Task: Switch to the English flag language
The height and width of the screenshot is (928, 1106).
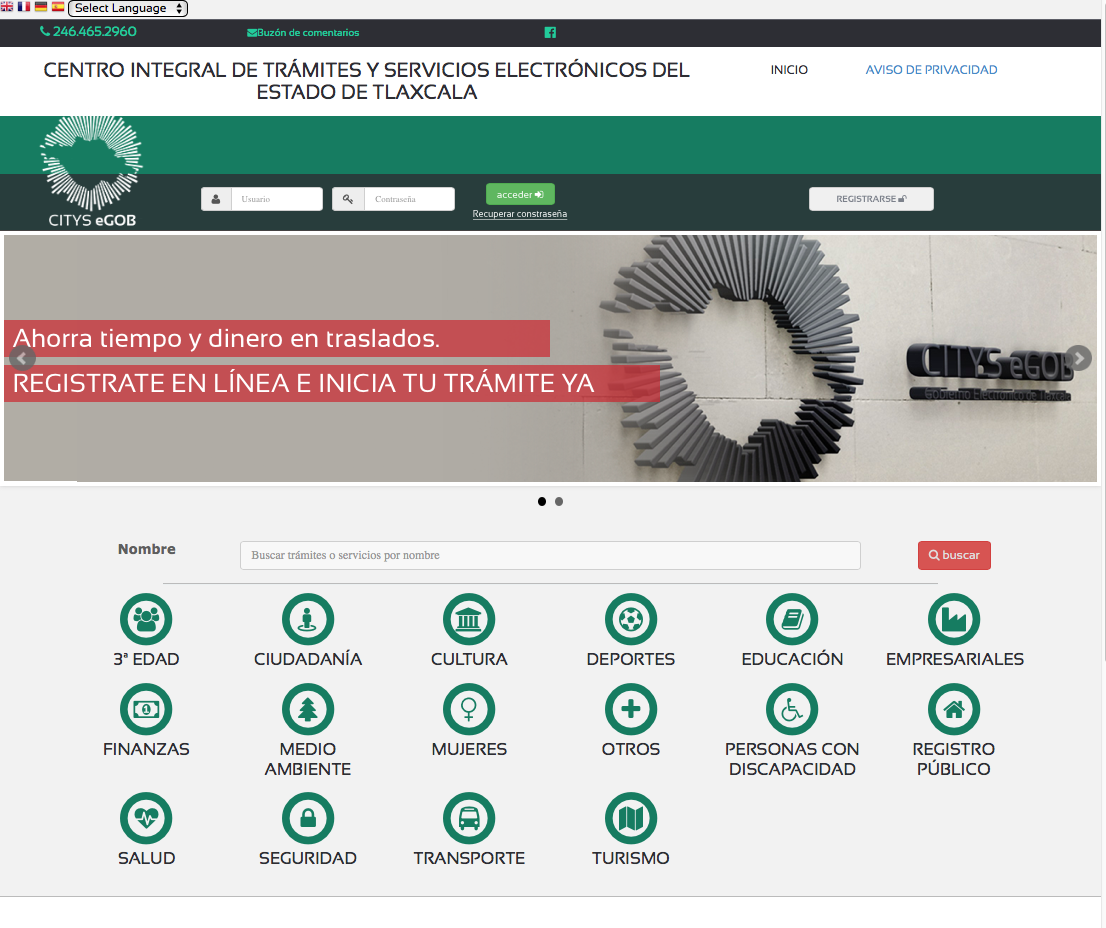Action: click(x=9, y=5)
